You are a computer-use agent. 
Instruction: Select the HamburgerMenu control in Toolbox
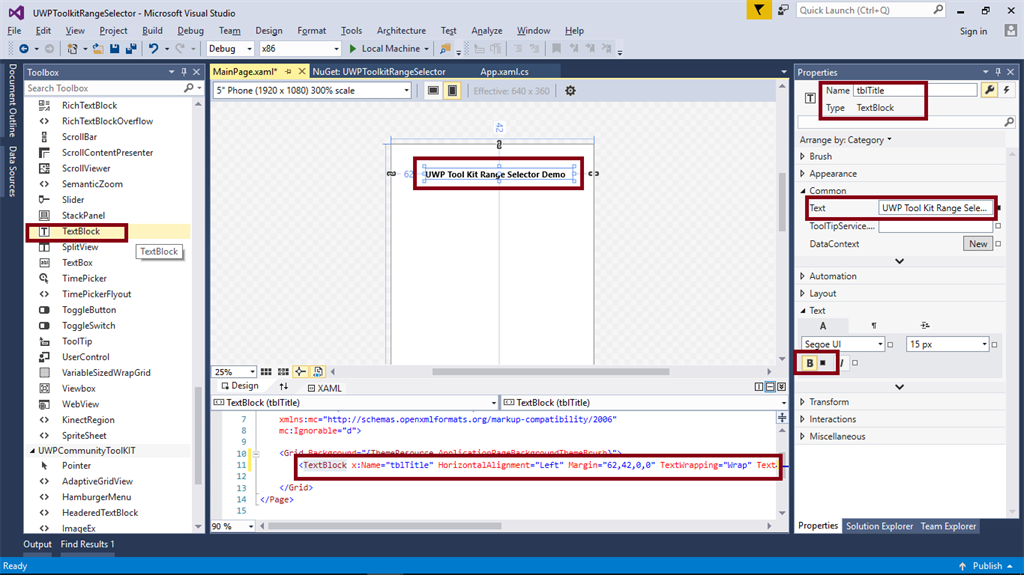96,497
